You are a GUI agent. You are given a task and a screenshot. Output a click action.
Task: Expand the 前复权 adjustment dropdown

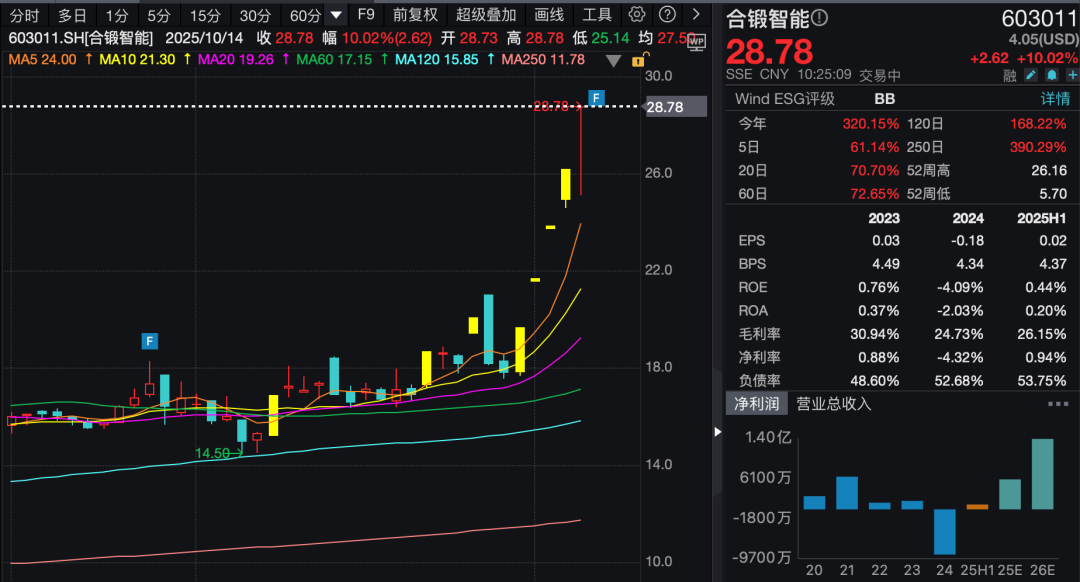click(x=415, y=15)
